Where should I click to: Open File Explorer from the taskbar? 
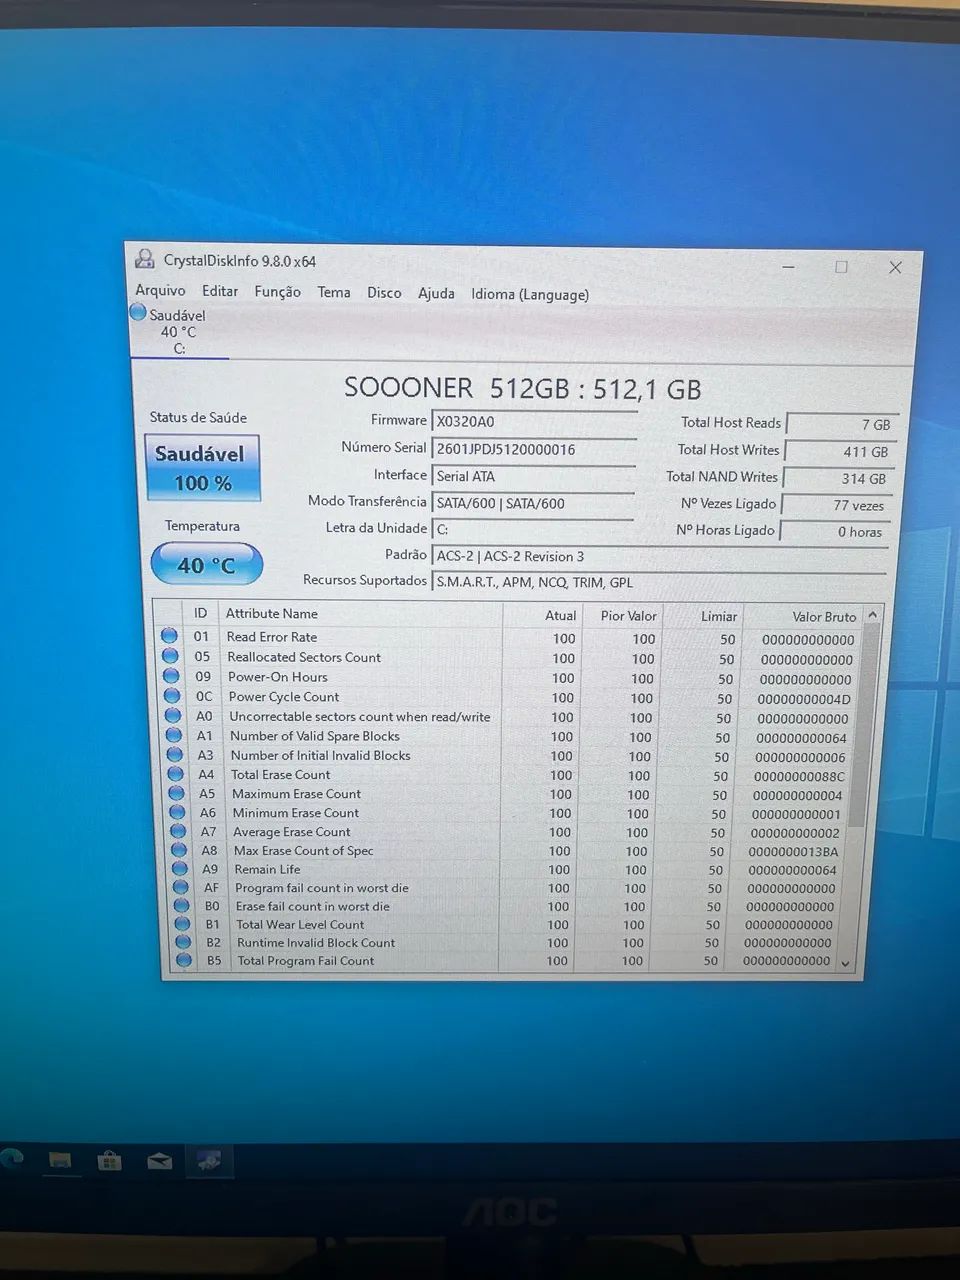60,1160
